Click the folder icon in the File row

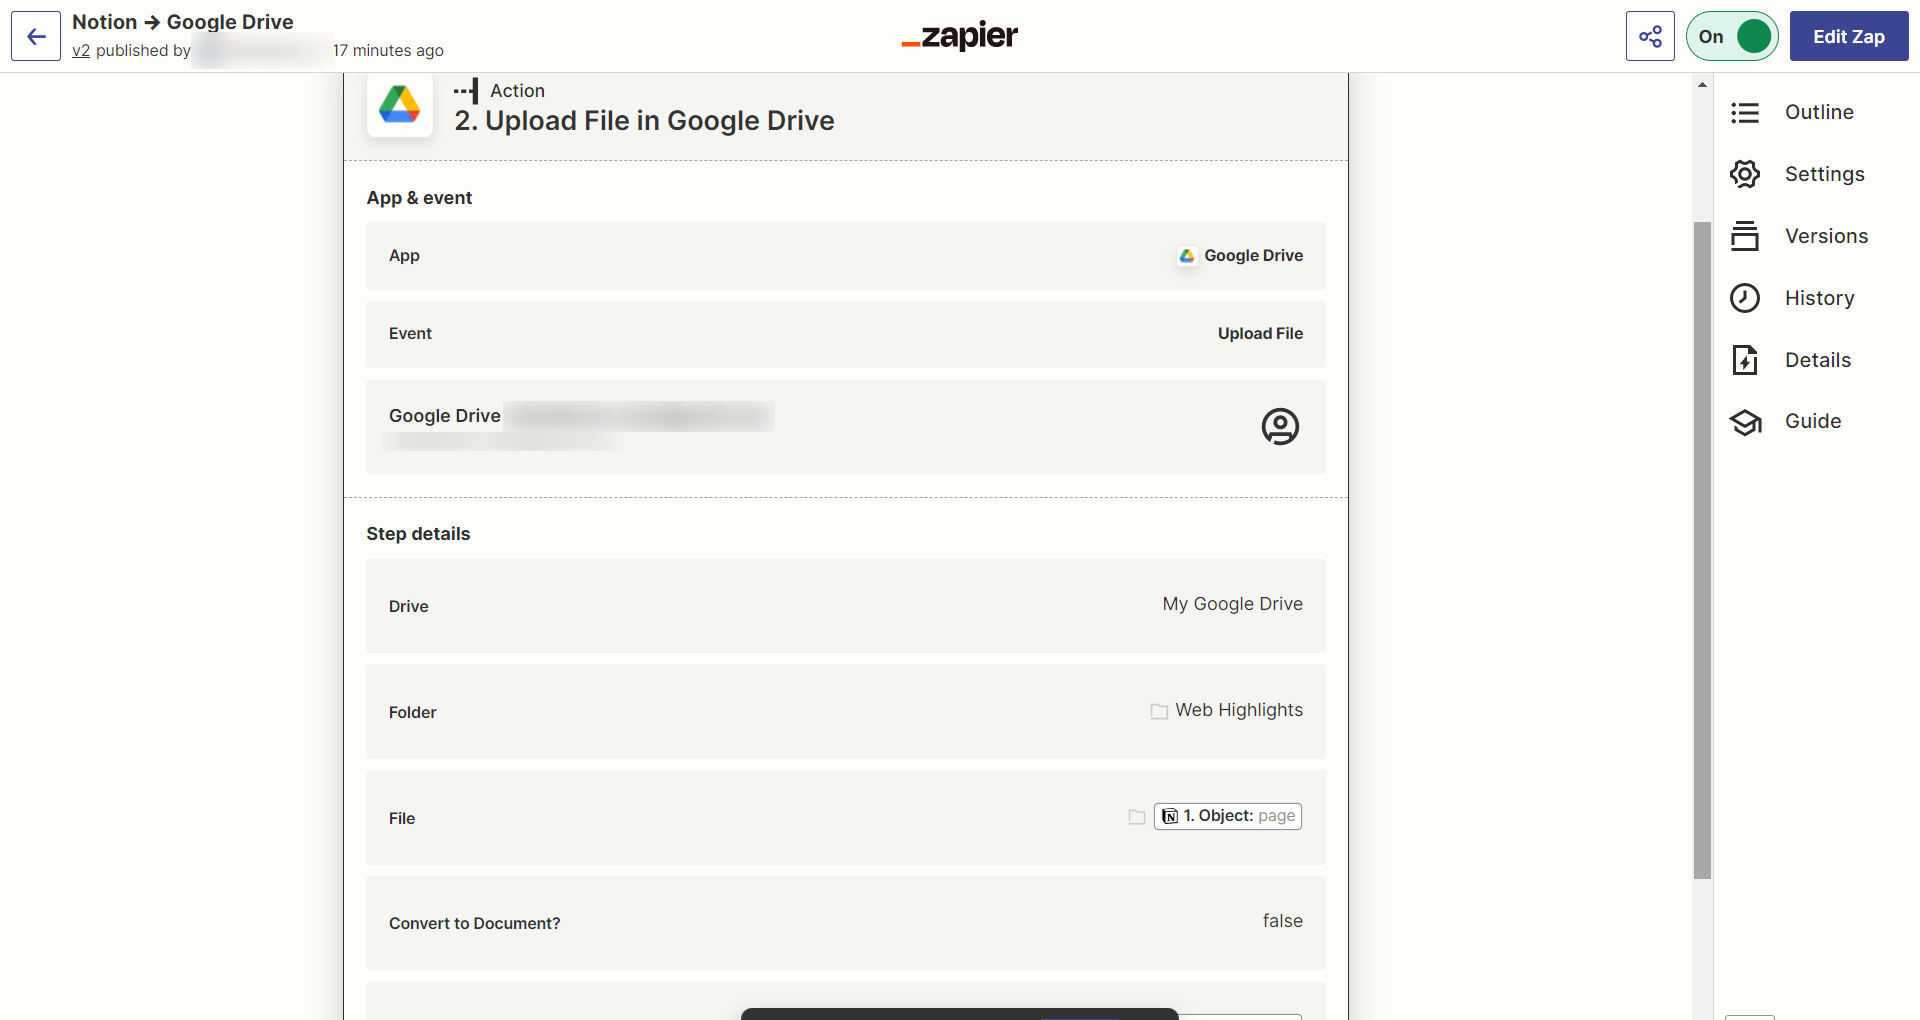coord(1137,817)
